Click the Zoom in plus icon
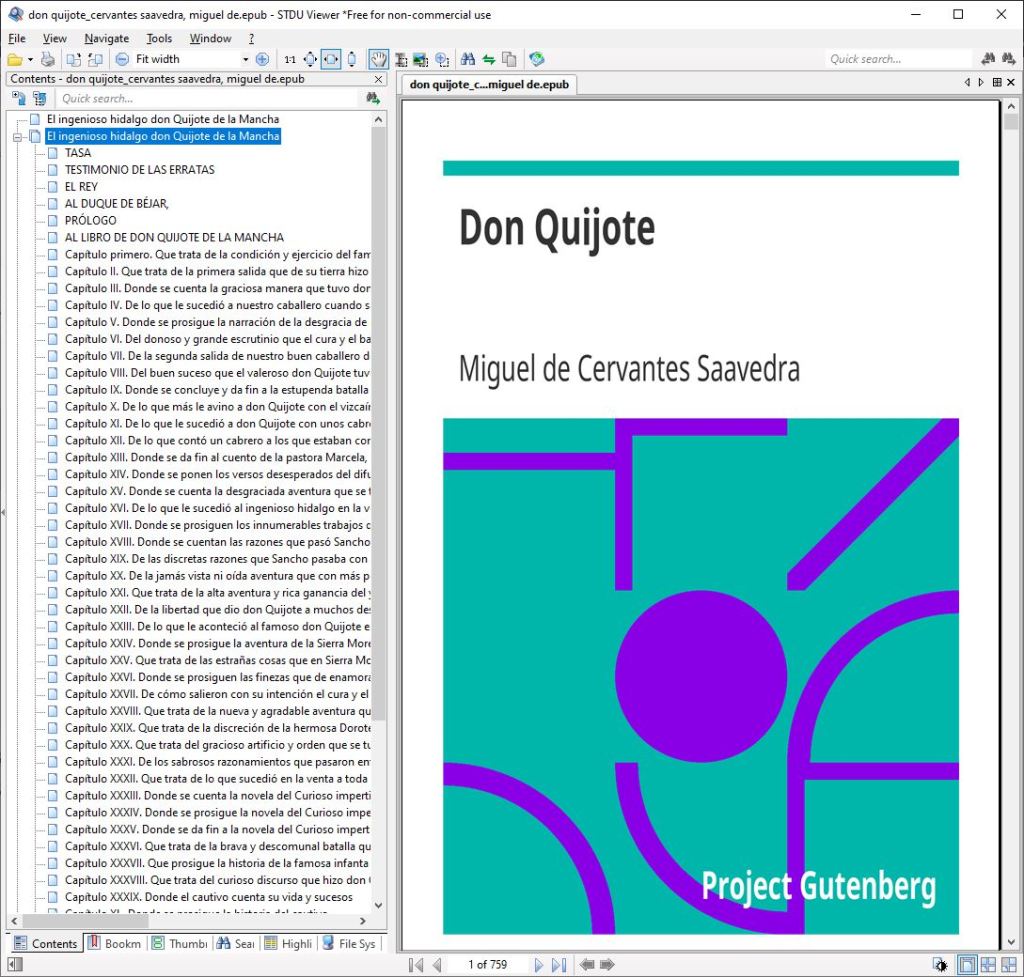The image size is (1024, 977). click(262, 59)
